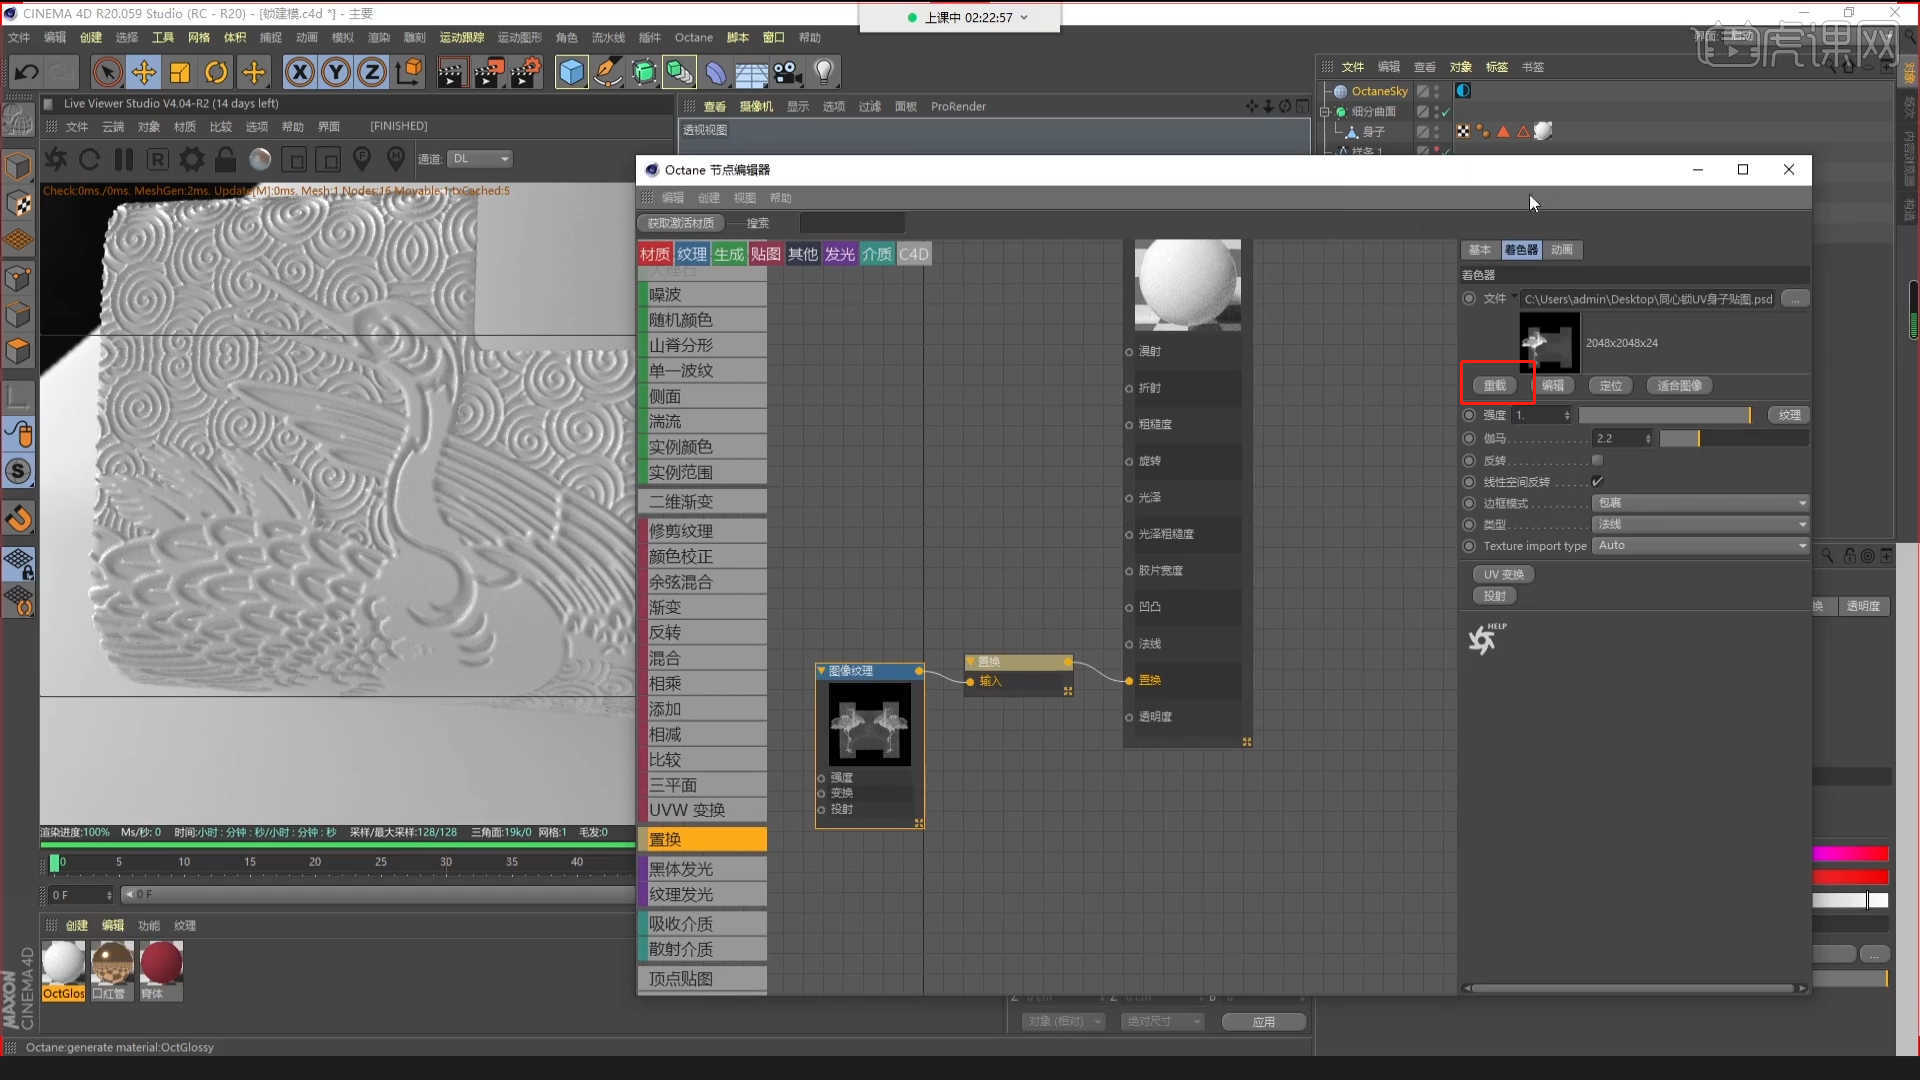Open the channel DL dropdown
The width and height of the screenshot is (1920, 1080).
point(480,159)
